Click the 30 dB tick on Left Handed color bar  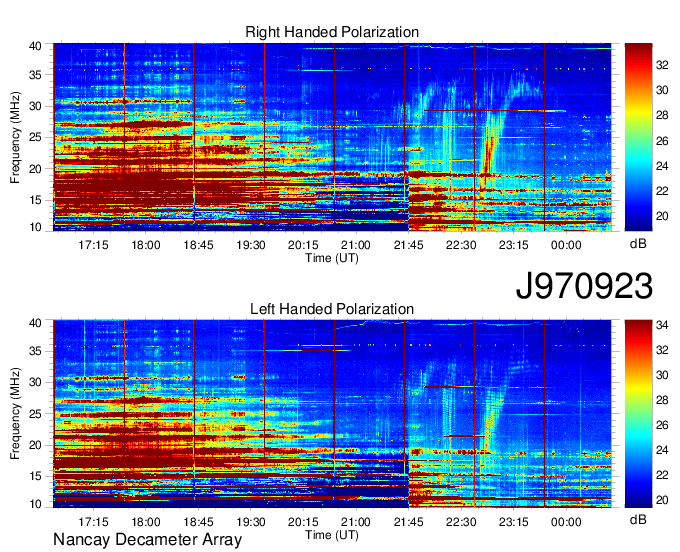point(662,375)
